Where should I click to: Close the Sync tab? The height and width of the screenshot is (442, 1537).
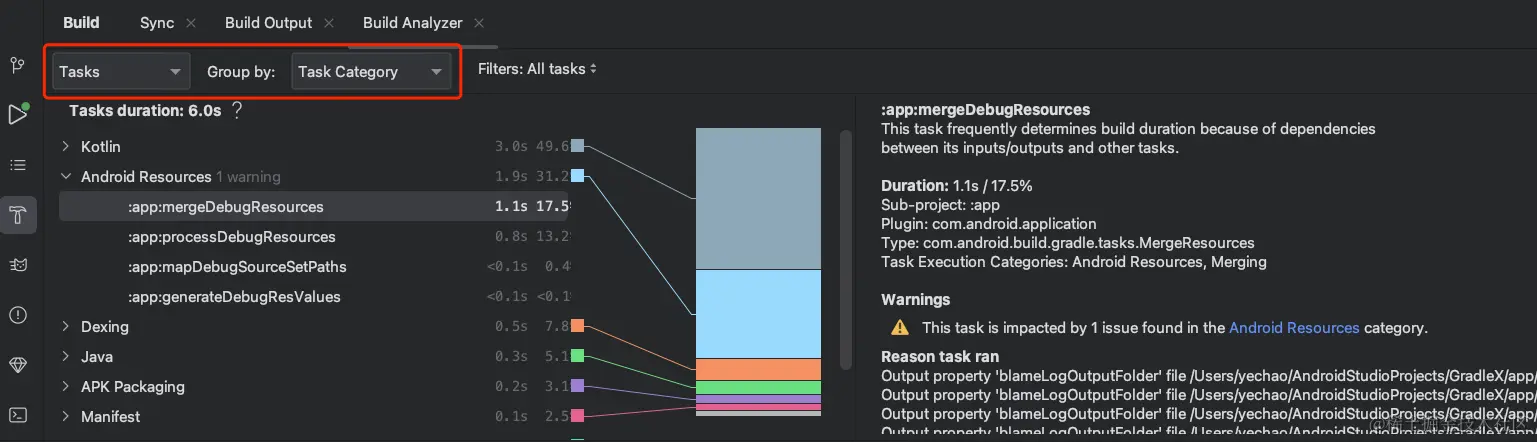[x=191, y=23]
